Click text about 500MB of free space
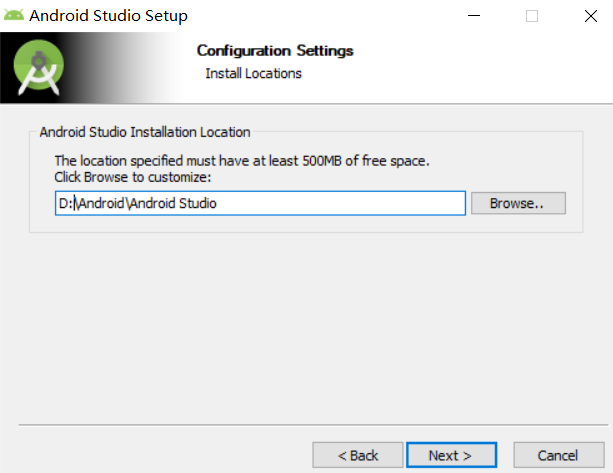The width and height of the screenshot is (613, 473). point(242,161)
